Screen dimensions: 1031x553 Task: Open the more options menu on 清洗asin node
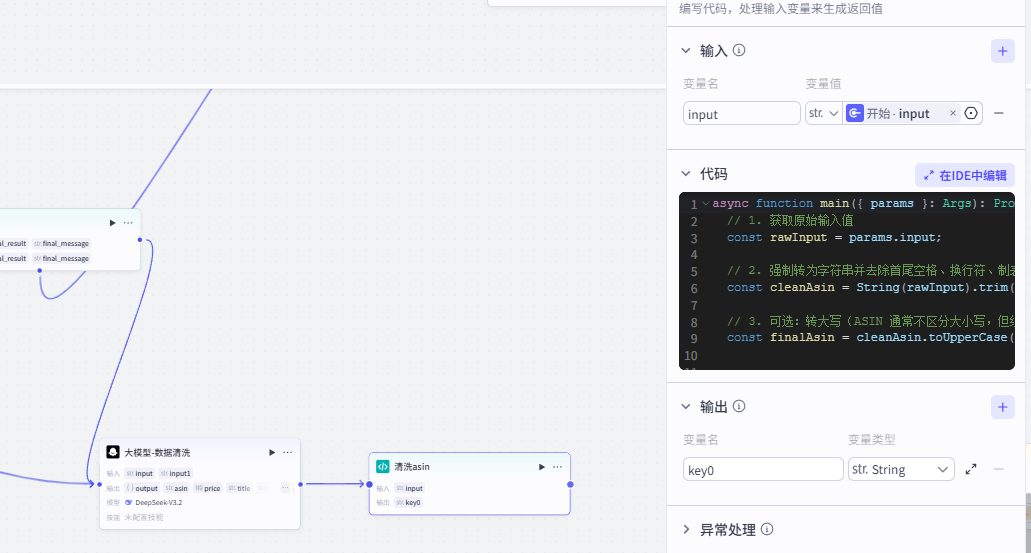tap(558, 467)
